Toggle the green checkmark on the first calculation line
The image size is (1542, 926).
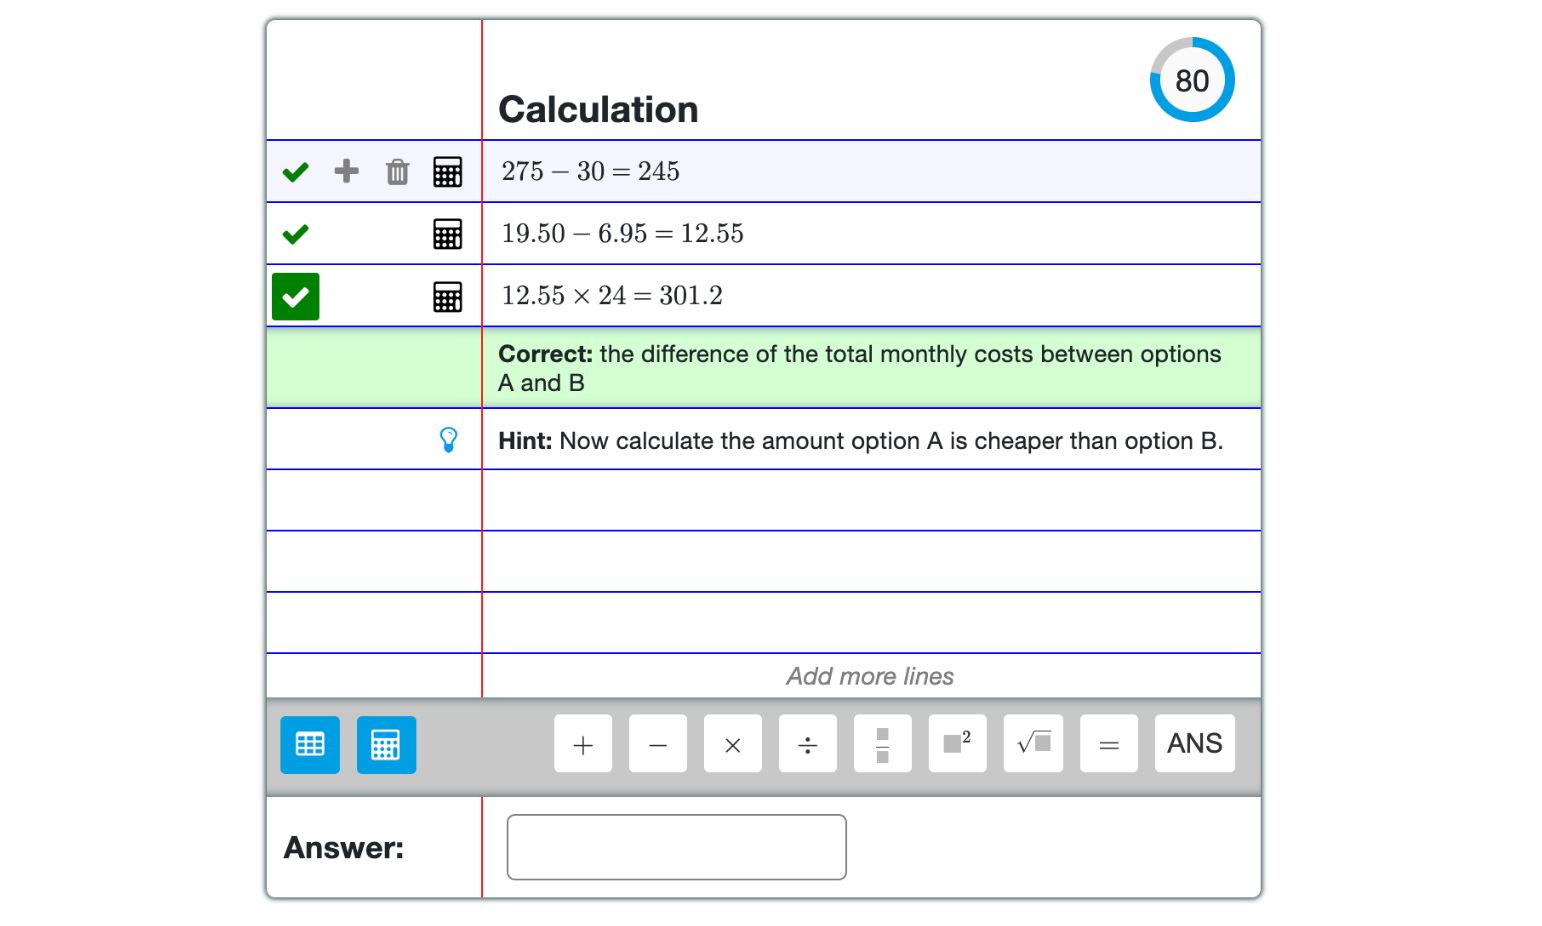coord(294,171)
